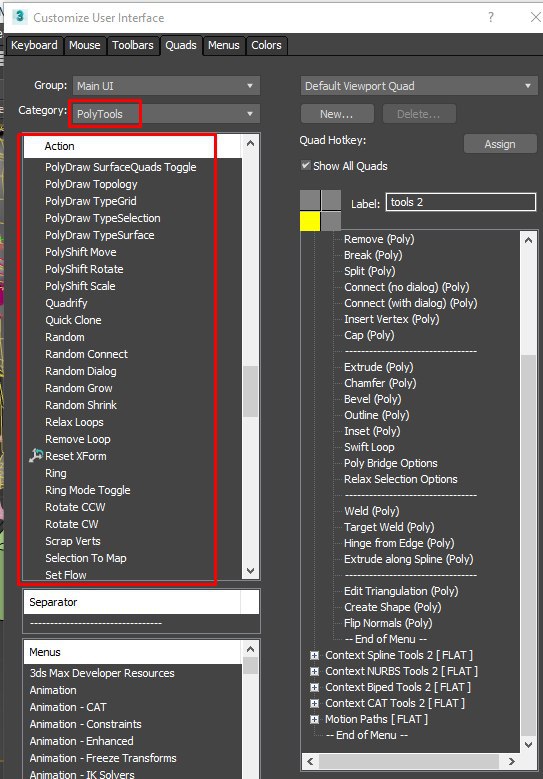Click the help question mark in title bar

pos(491,17)
